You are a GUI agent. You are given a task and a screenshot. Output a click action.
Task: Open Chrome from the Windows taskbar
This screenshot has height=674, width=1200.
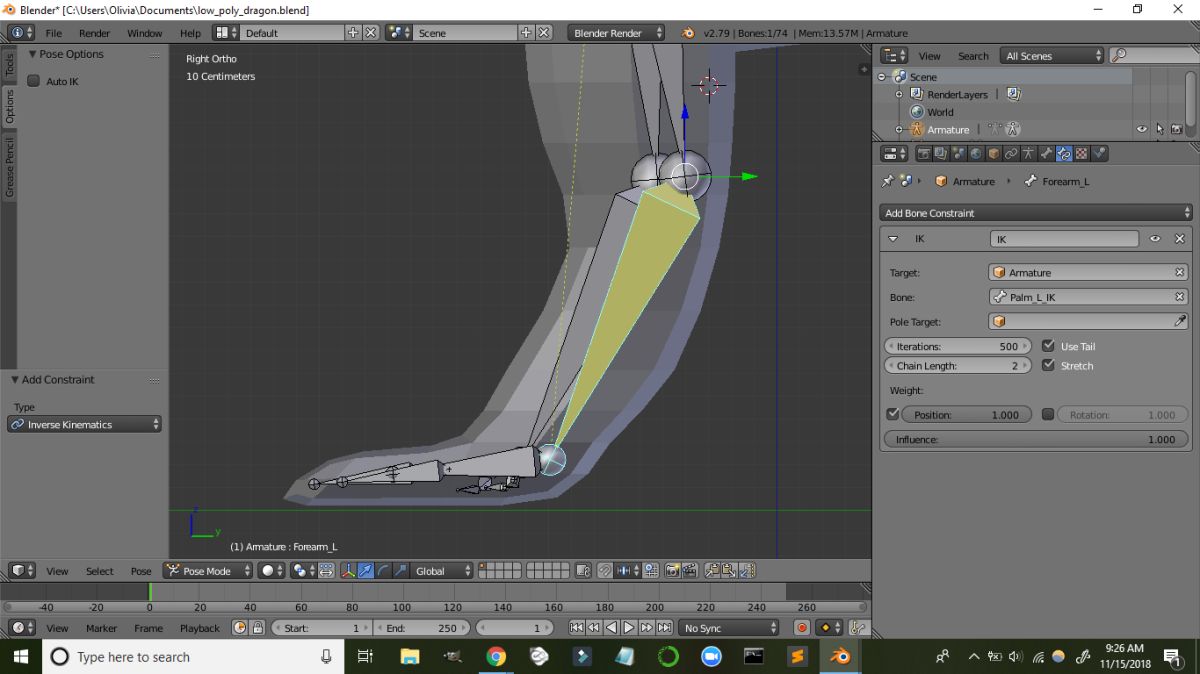click(496, 657)
